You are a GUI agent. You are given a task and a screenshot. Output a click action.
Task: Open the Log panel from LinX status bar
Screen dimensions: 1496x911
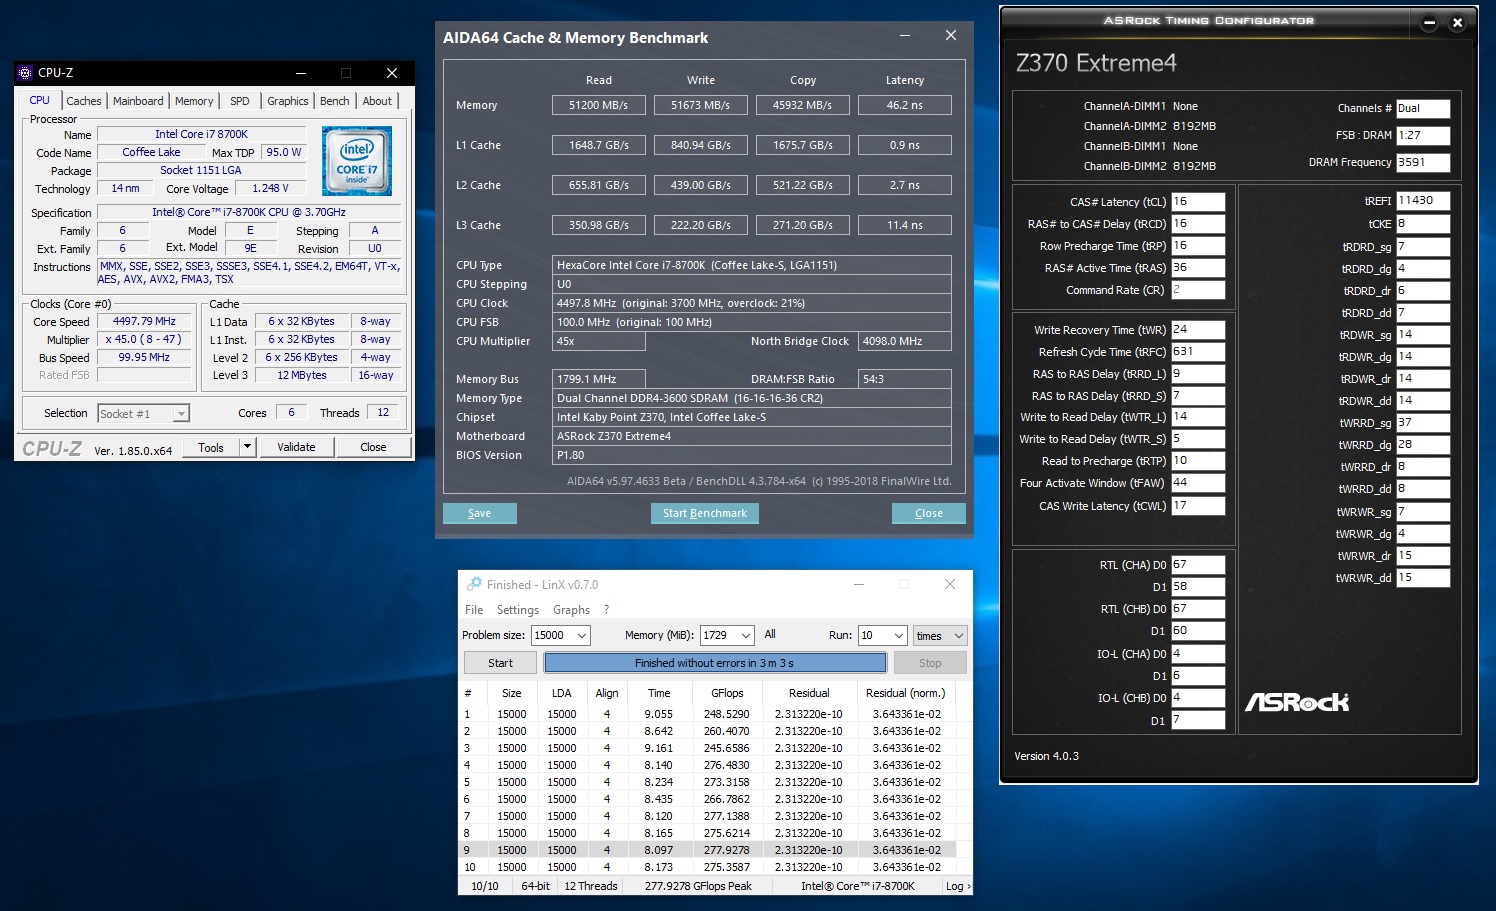pyautogui.click(x=957, y=886)
